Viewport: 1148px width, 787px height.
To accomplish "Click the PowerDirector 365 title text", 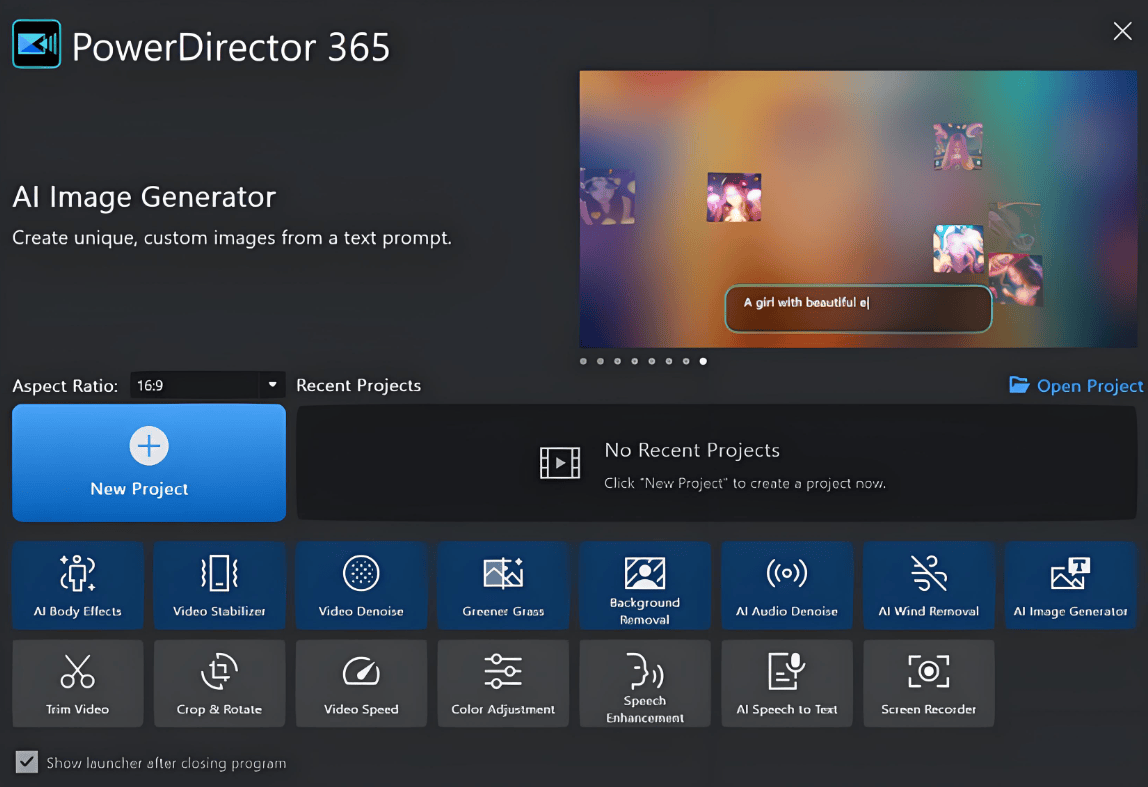I will tap(231, 47).
